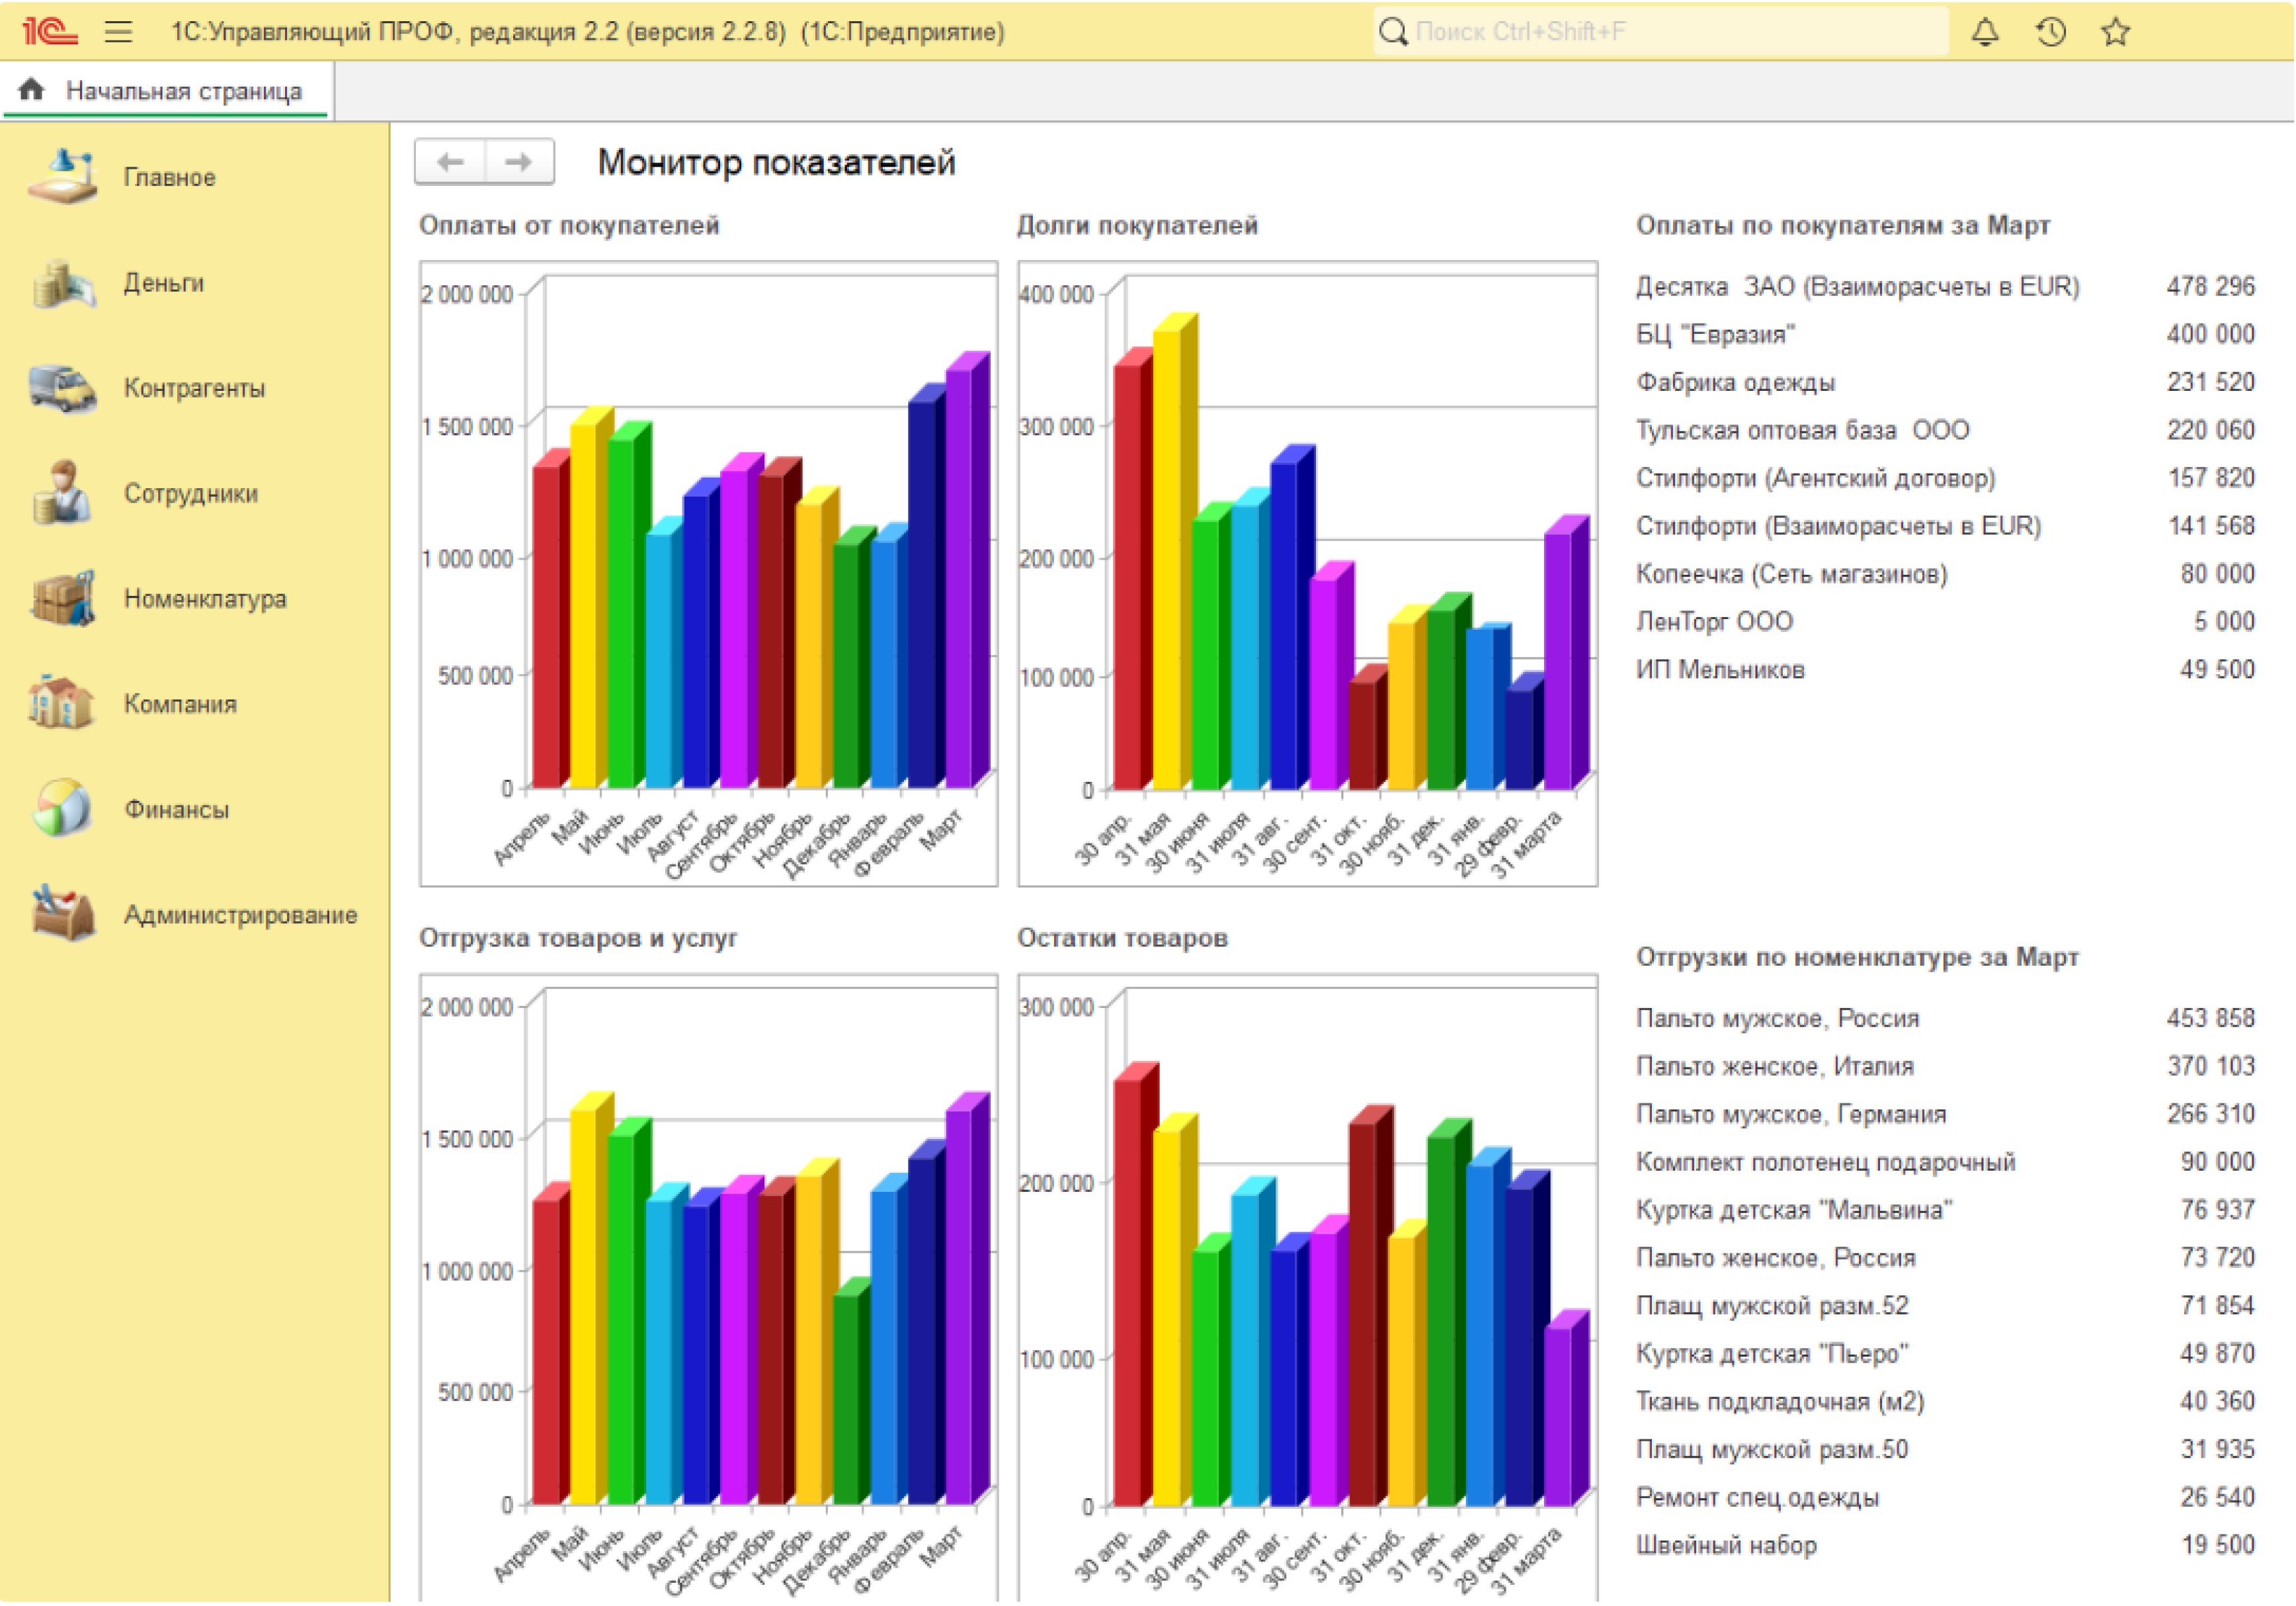2296x1606 pixels.
Task: Click the Долги покупателей chart
Action: (1307, 574)
